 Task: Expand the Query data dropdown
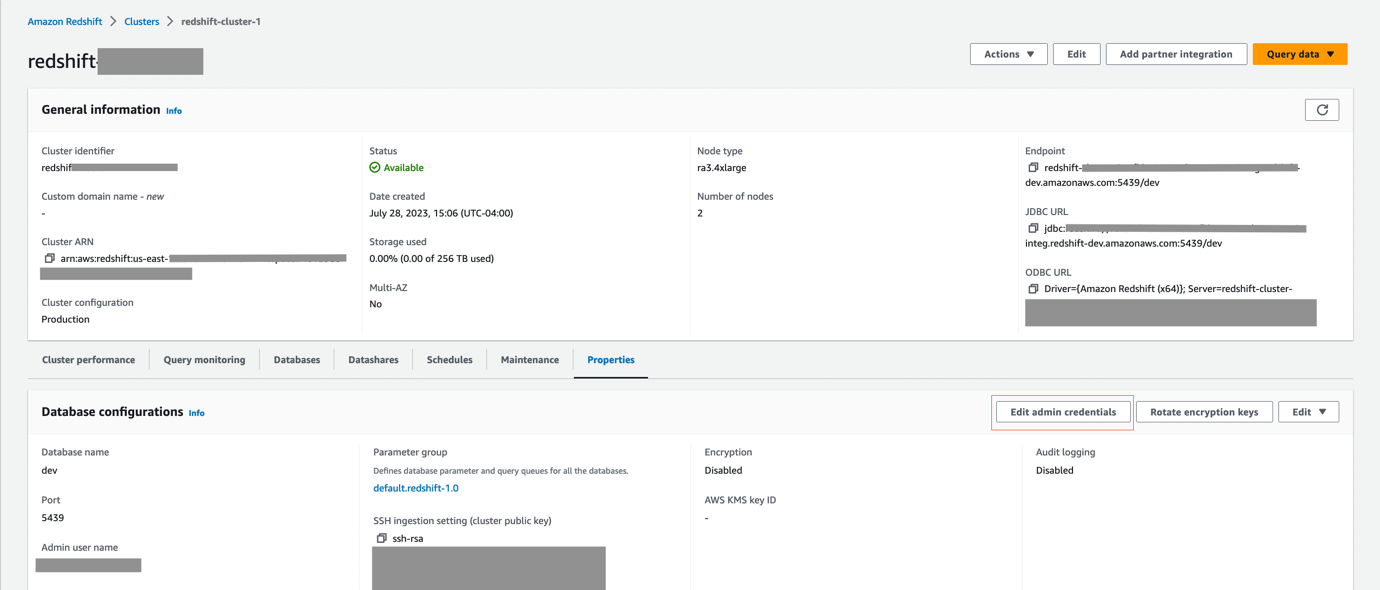click(x=1299, y=54)
